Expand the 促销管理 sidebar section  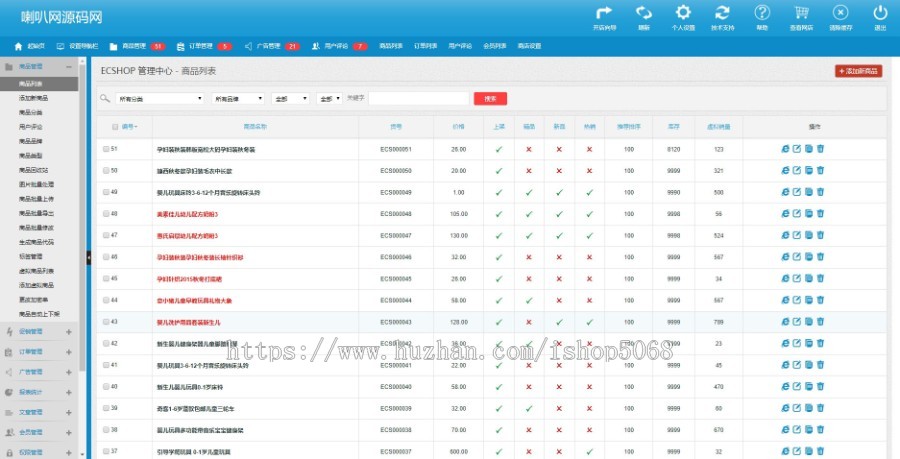click(69, 332)
